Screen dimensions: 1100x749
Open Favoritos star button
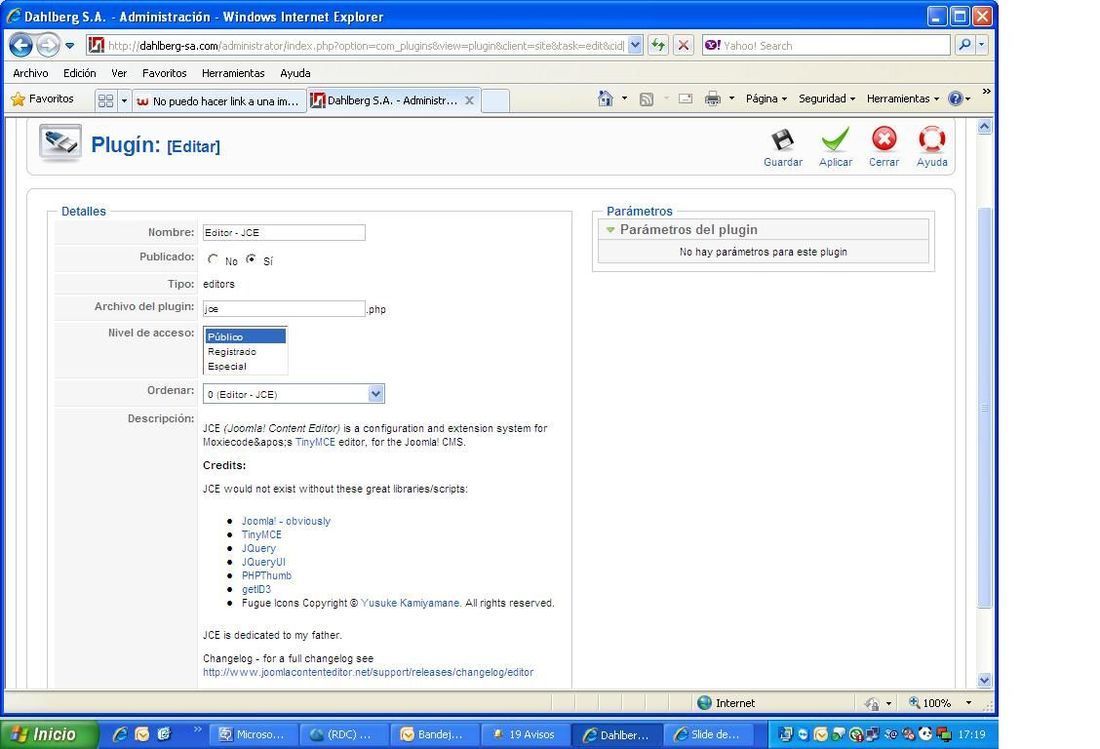[43, 99]
